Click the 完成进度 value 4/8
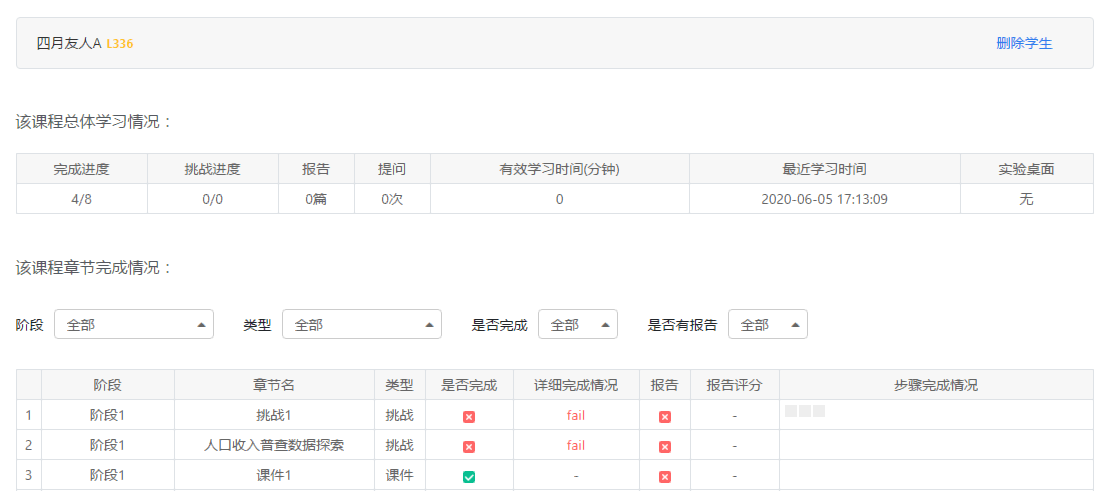1116x491 pixels. click(x=81, y=199)
